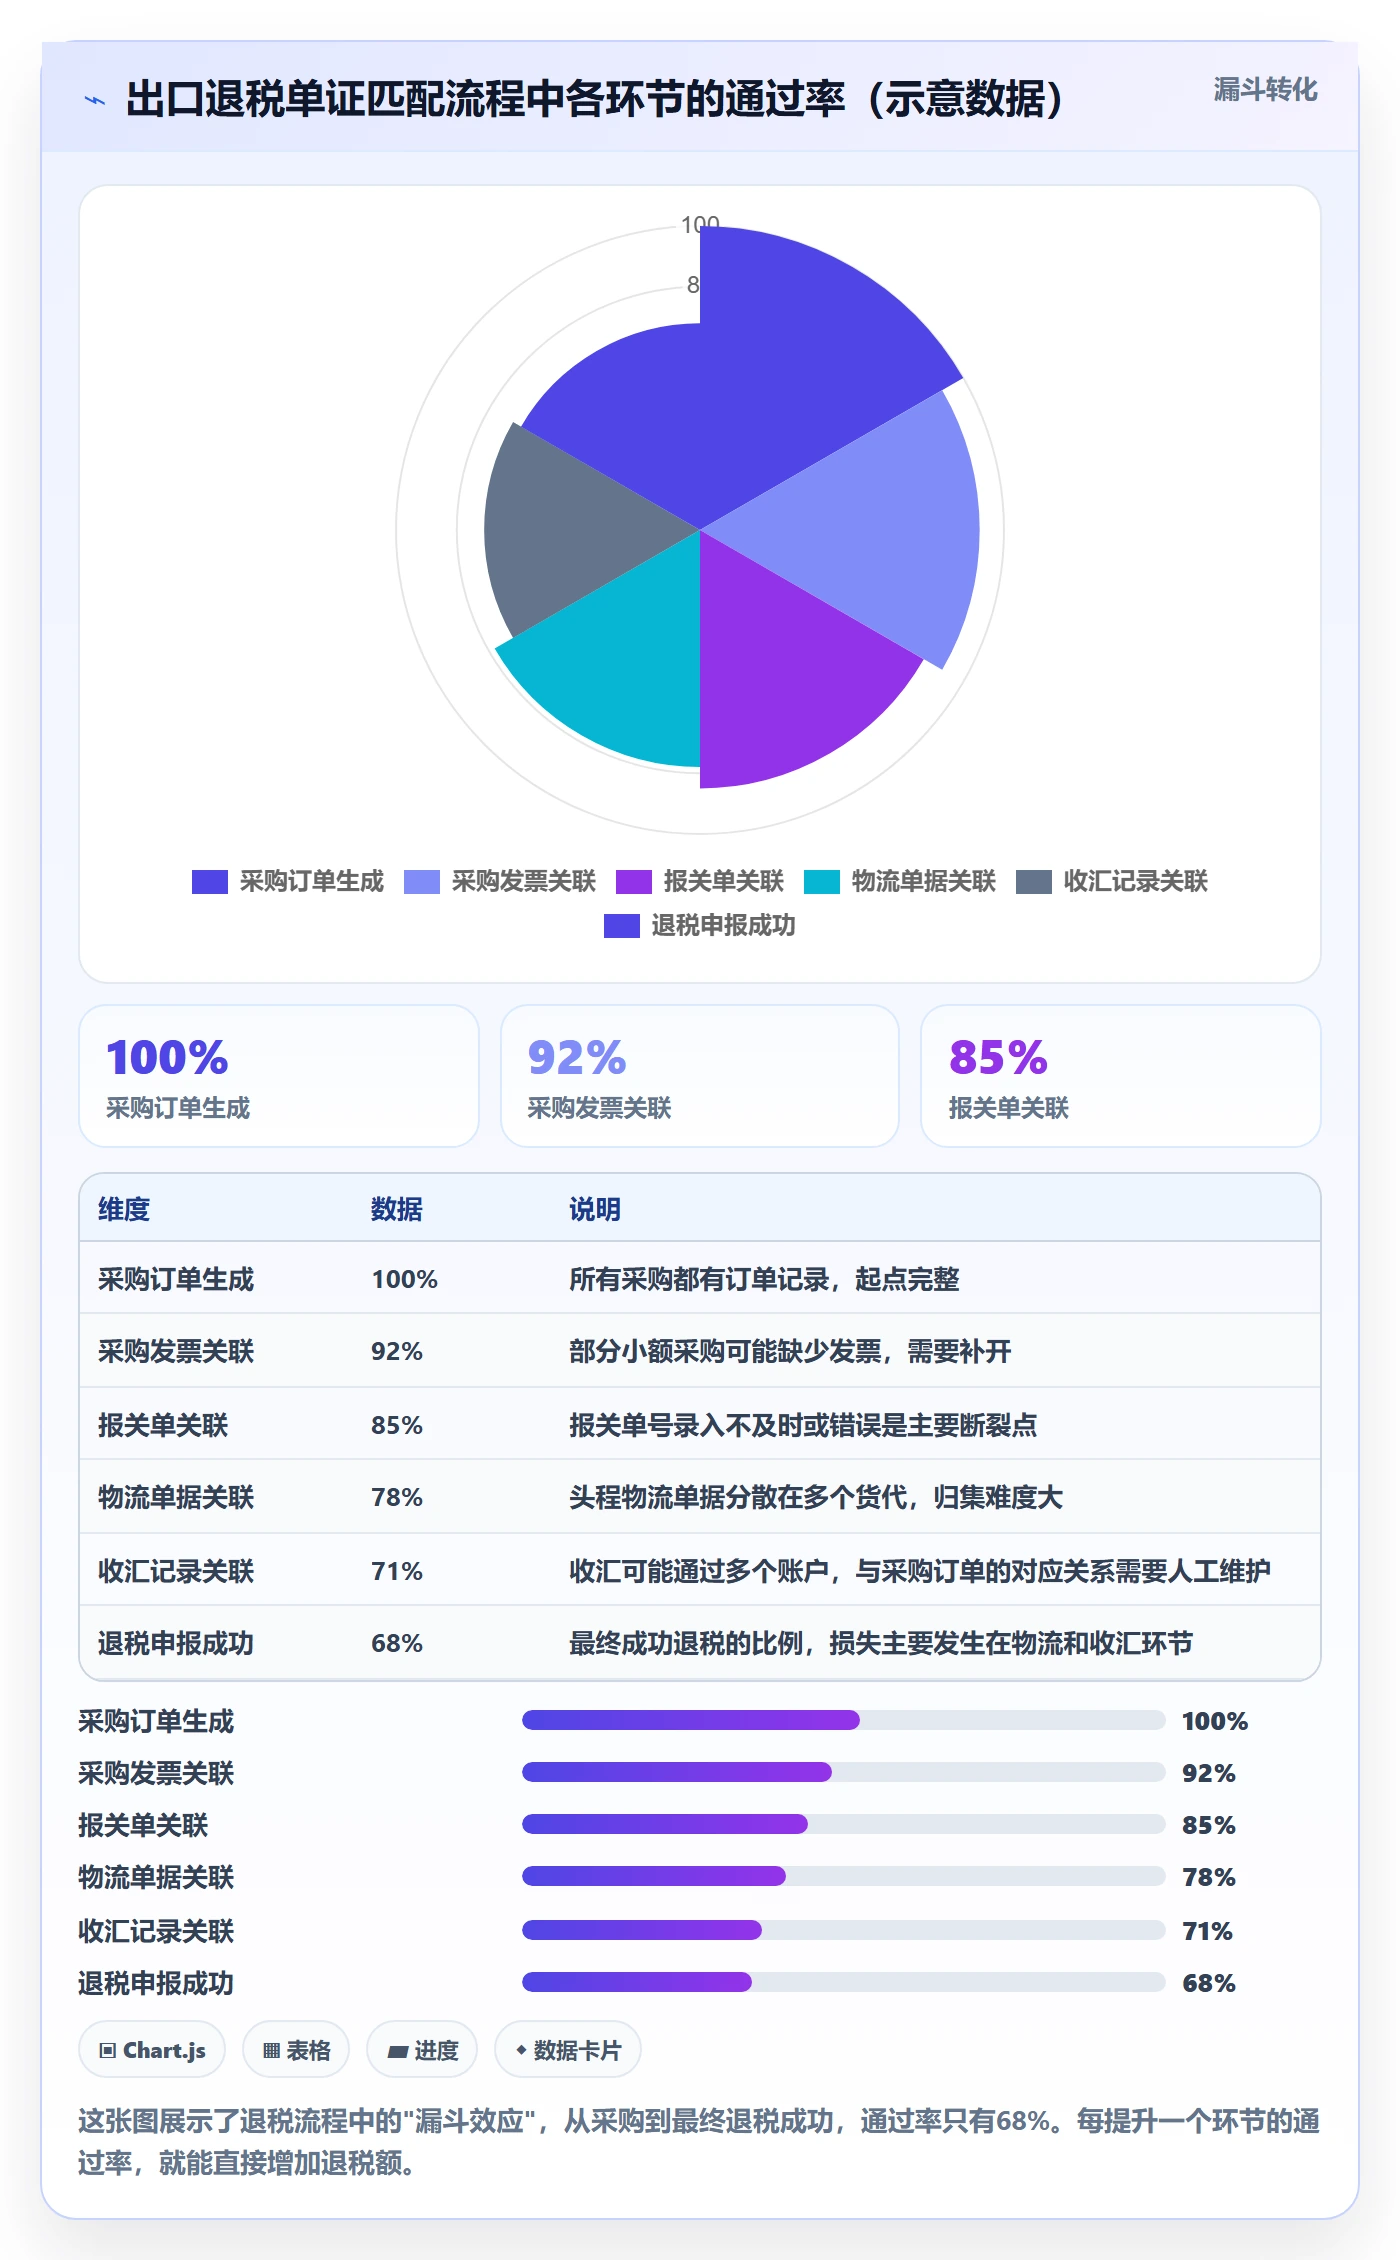The height and width of the screenshot is (2260, 1400).
Task: Click the 物流单据关联 progress bar
Action: 843,1876
